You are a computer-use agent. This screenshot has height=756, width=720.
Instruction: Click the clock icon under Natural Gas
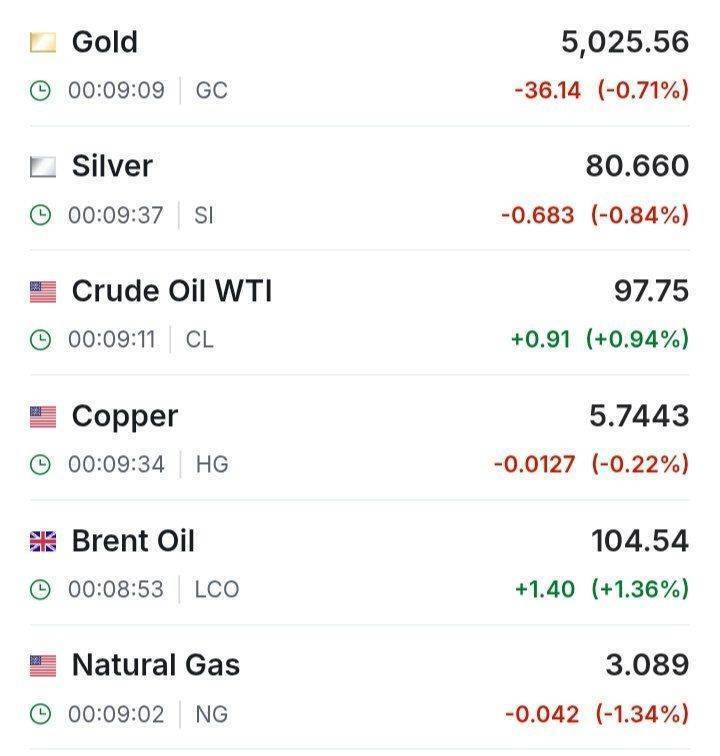pos(40,715)
